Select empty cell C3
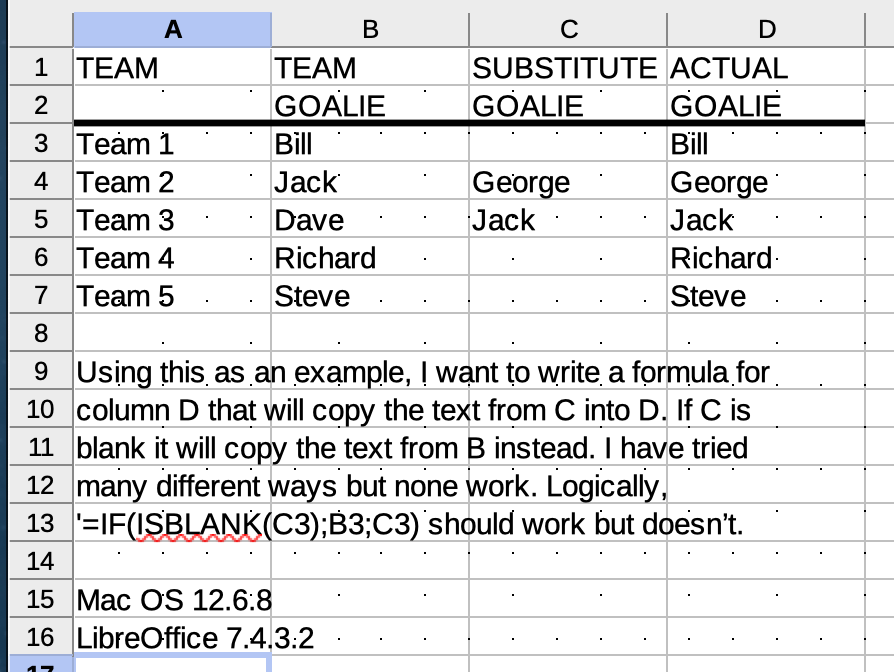The image size is (894, 672). tap(568, 144)
